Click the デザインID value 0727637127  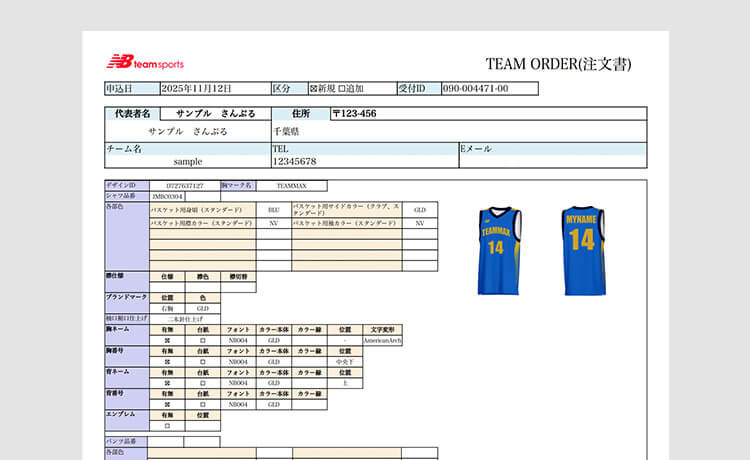[x=184, y=186]
